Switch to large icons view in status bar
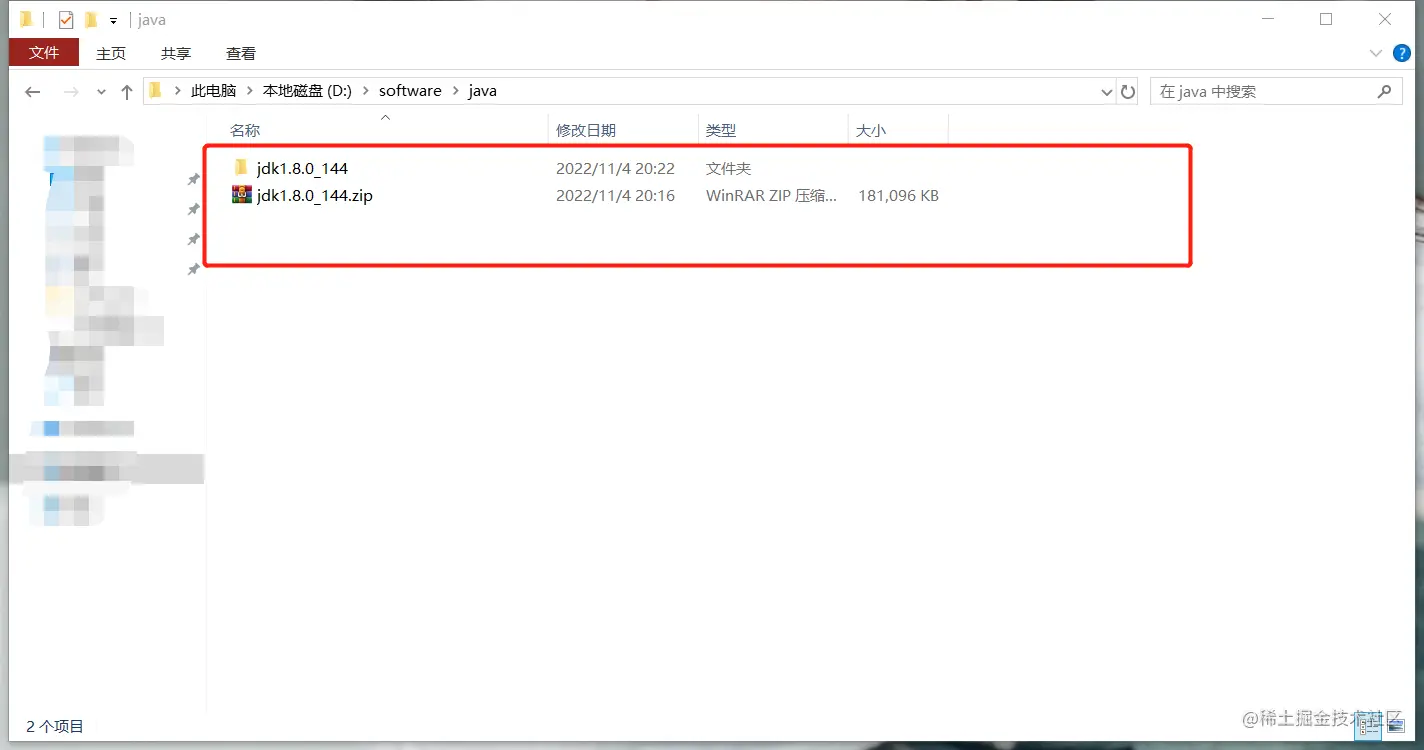Screen dimensions: 1424x750 click(1397, 726)
